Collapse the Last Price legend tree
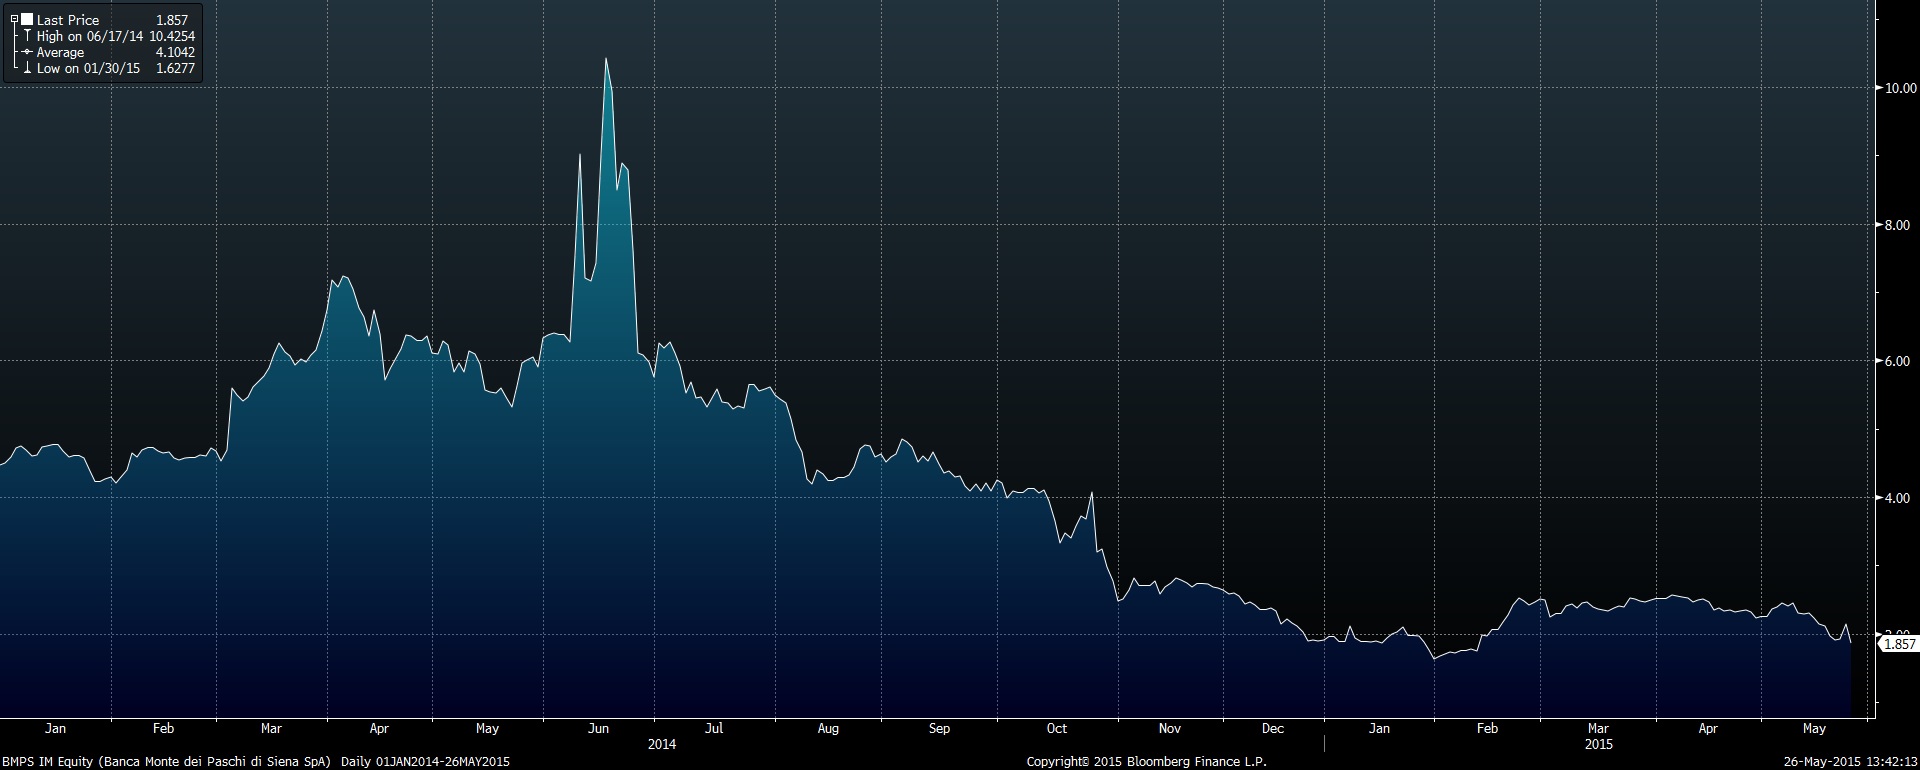The image size is (1920, 770). pyautogui.click(x=14, y=20)
